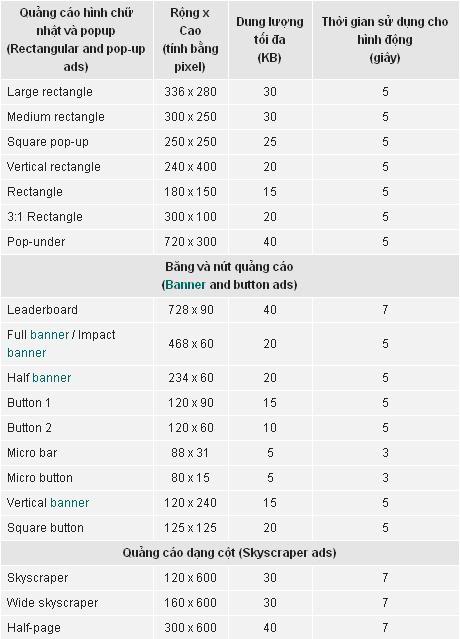Click the Leaderboard row label
Screen dimensions: 460x639
point(42,310)
